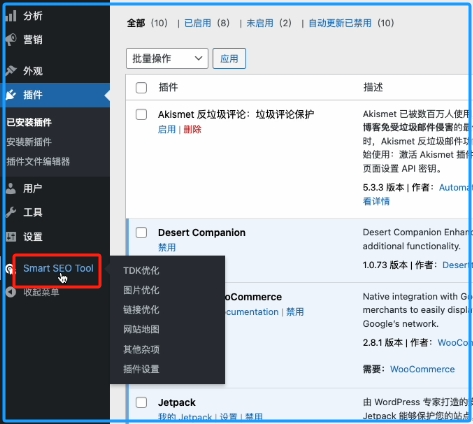Click 禁用 under Desert Companion
The image size is (473, 424).
pos(167,247)
